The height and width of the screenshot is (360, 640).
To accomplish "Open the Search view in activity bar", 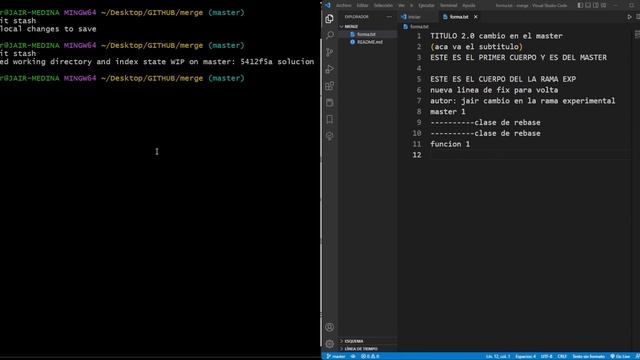I will (329, 36).
